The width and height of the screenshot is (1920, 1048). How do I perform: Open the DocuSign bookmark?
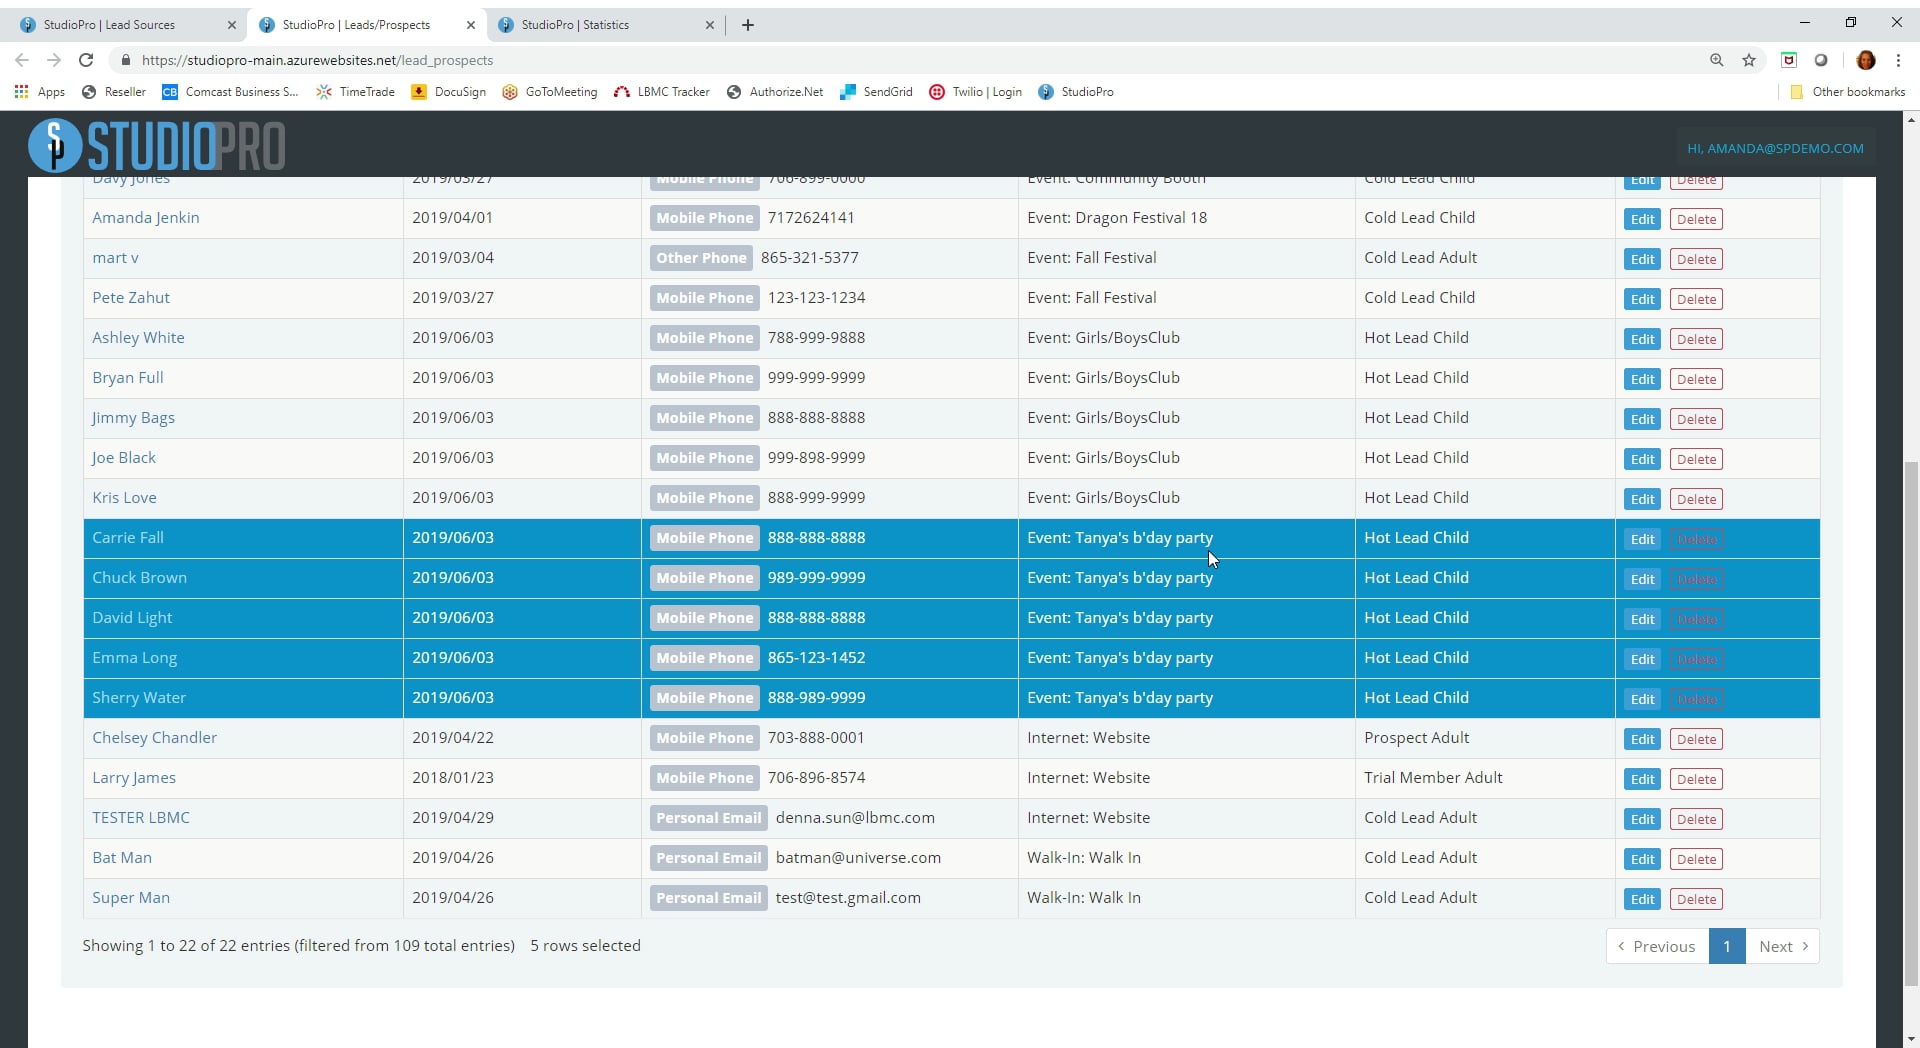coord(449,92)
